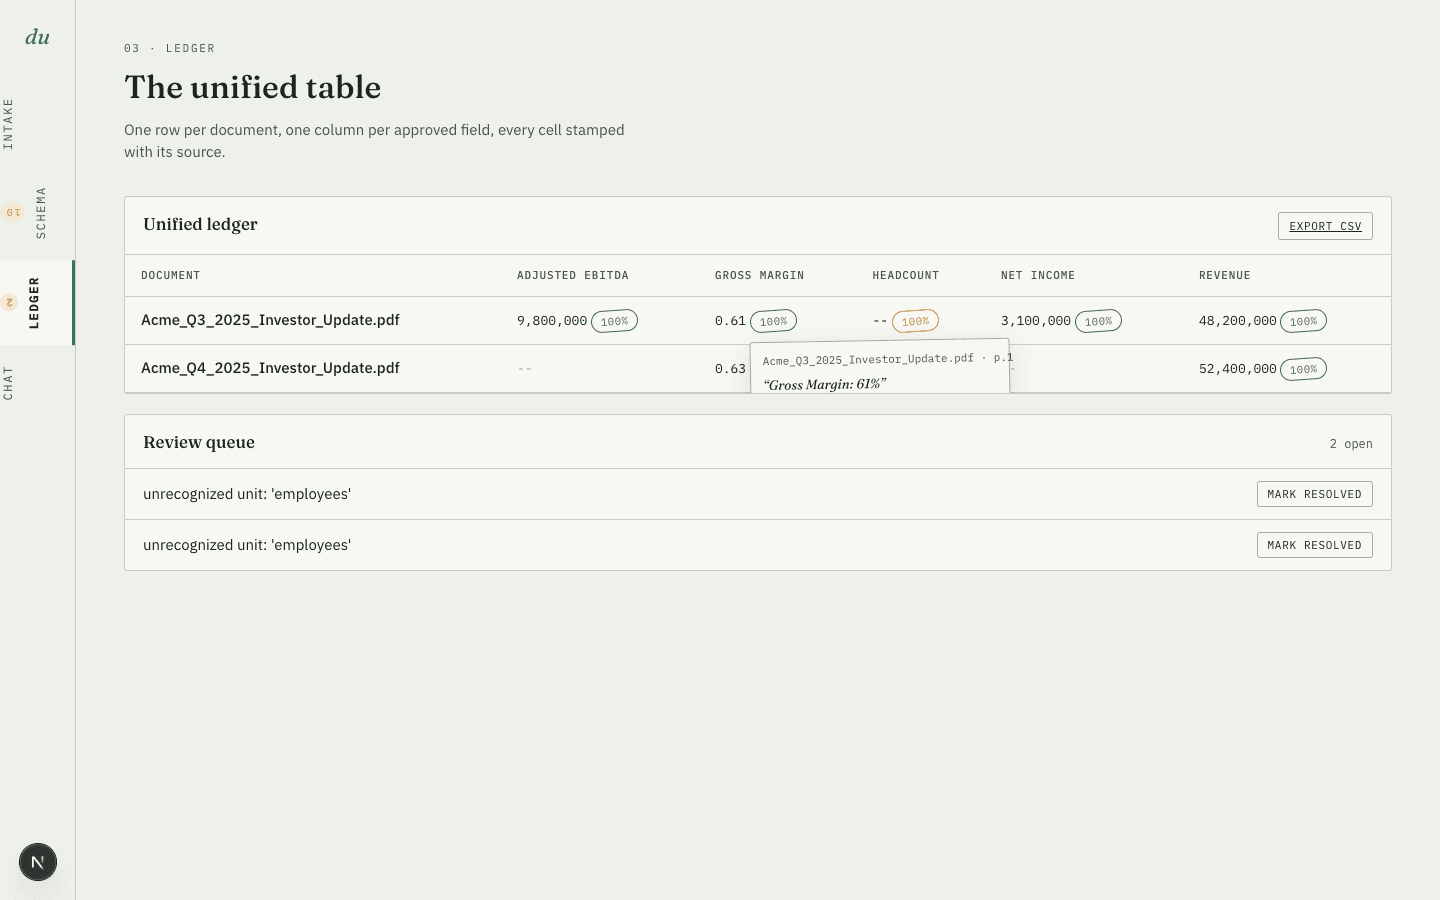
Task: Select Acme_Q3_2025_Investor_Update.pdf in the Document column
Action: 270,320
